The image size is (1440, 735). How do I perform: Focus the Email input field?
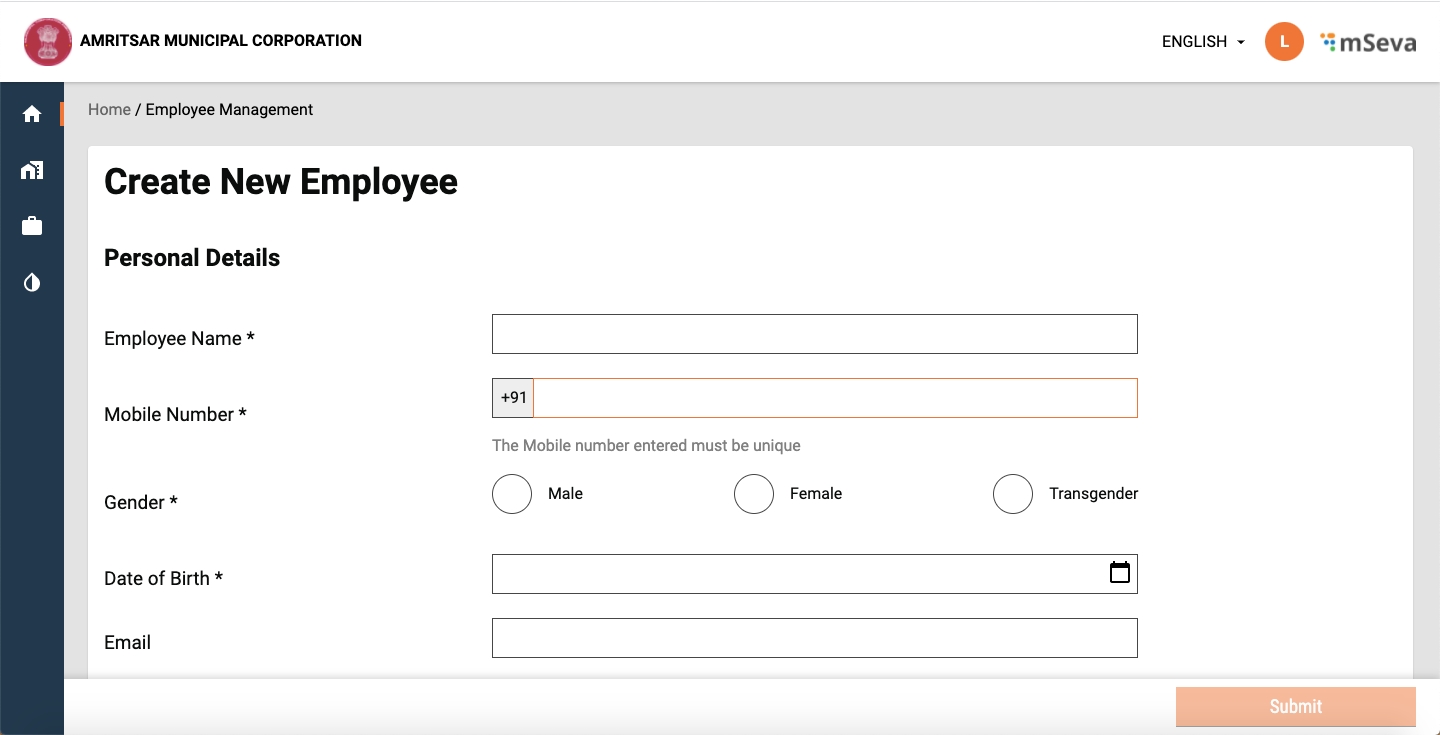pos(814,638)
